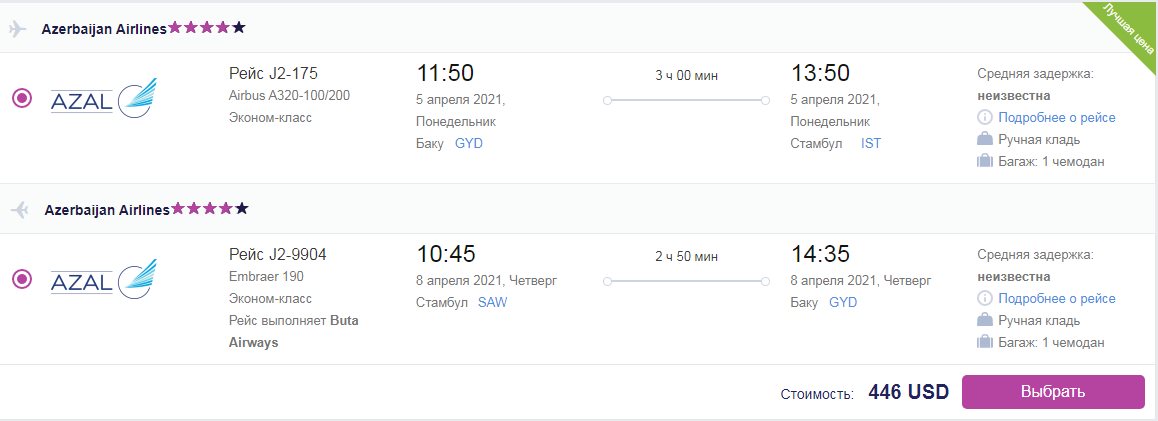Click the star rating of the first Azerbaijan Airlines
The width and height of the screenshot is (1158, 421).
(206, 28)
